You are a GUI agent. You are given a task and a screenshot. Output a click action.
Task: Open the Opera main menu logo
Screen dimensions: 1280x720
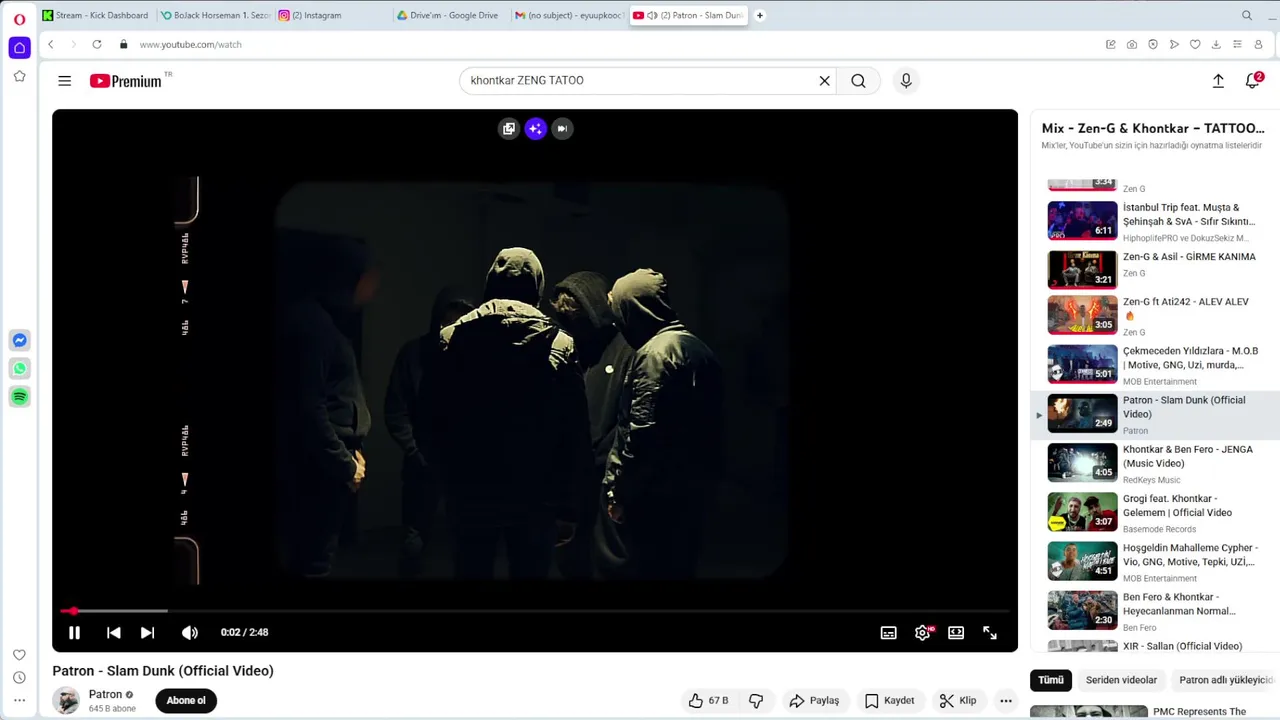[x=19, y=19]
